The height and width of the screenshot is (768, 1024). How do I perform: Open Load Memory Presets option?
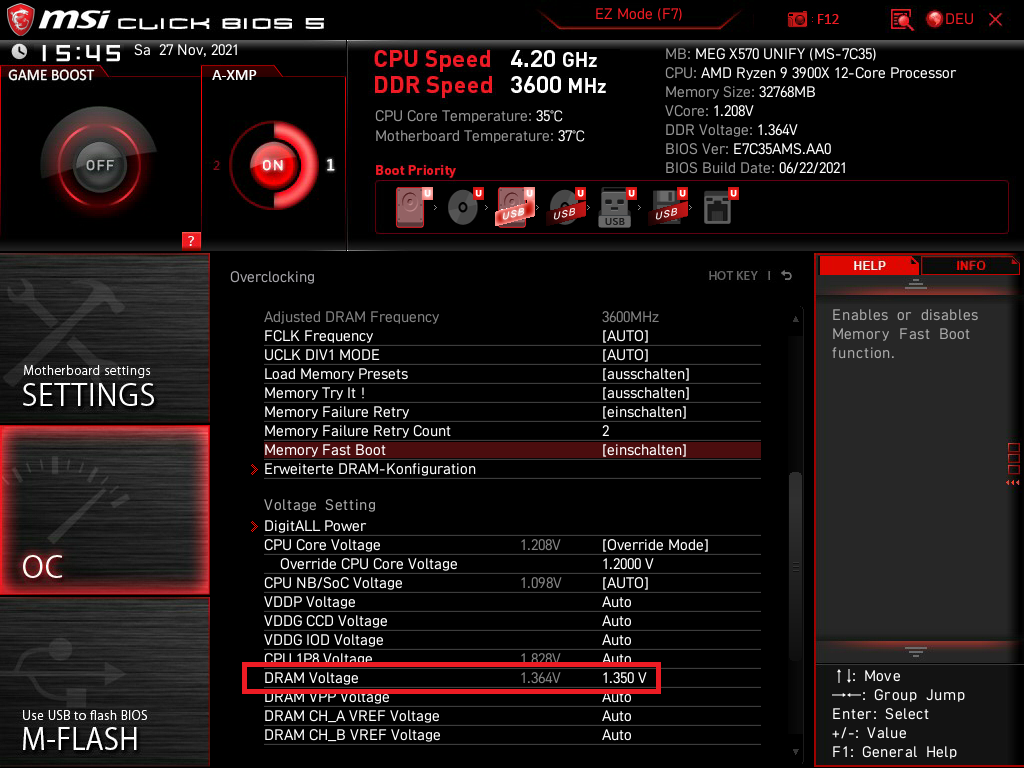coord(512,374)
